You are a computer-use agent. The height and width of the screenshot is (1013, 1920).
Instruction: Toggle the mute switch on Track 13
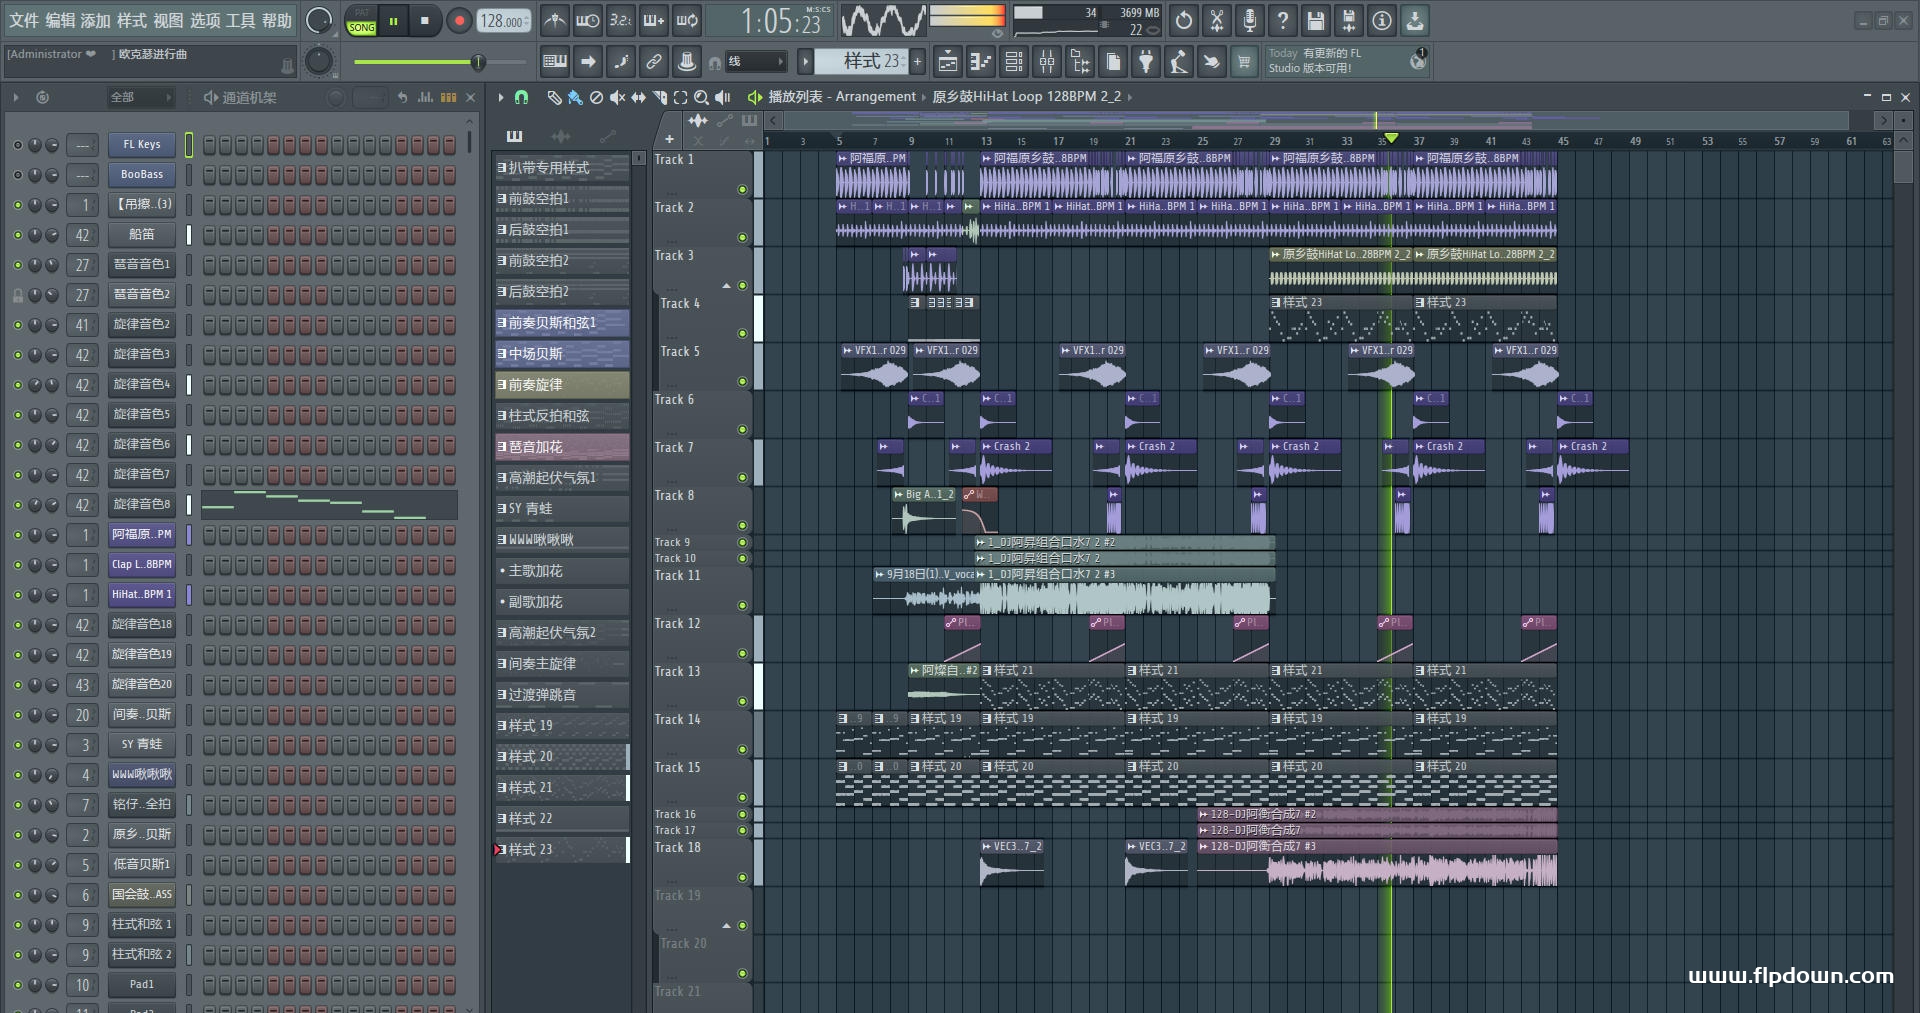click(742, 701)
